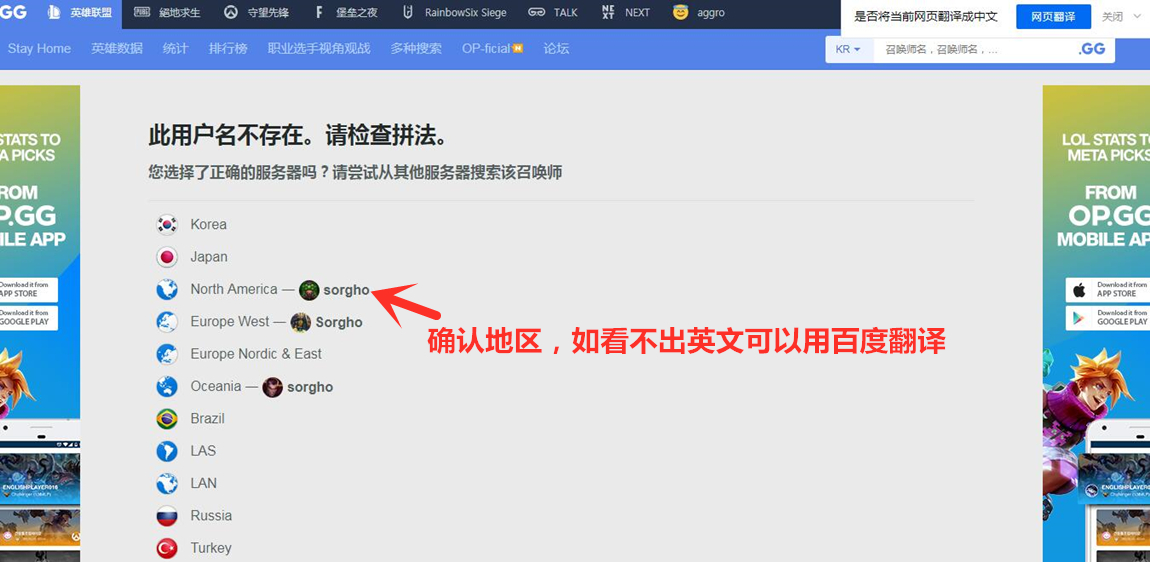Click App Store download badge in right ad

pos(1107,289)
